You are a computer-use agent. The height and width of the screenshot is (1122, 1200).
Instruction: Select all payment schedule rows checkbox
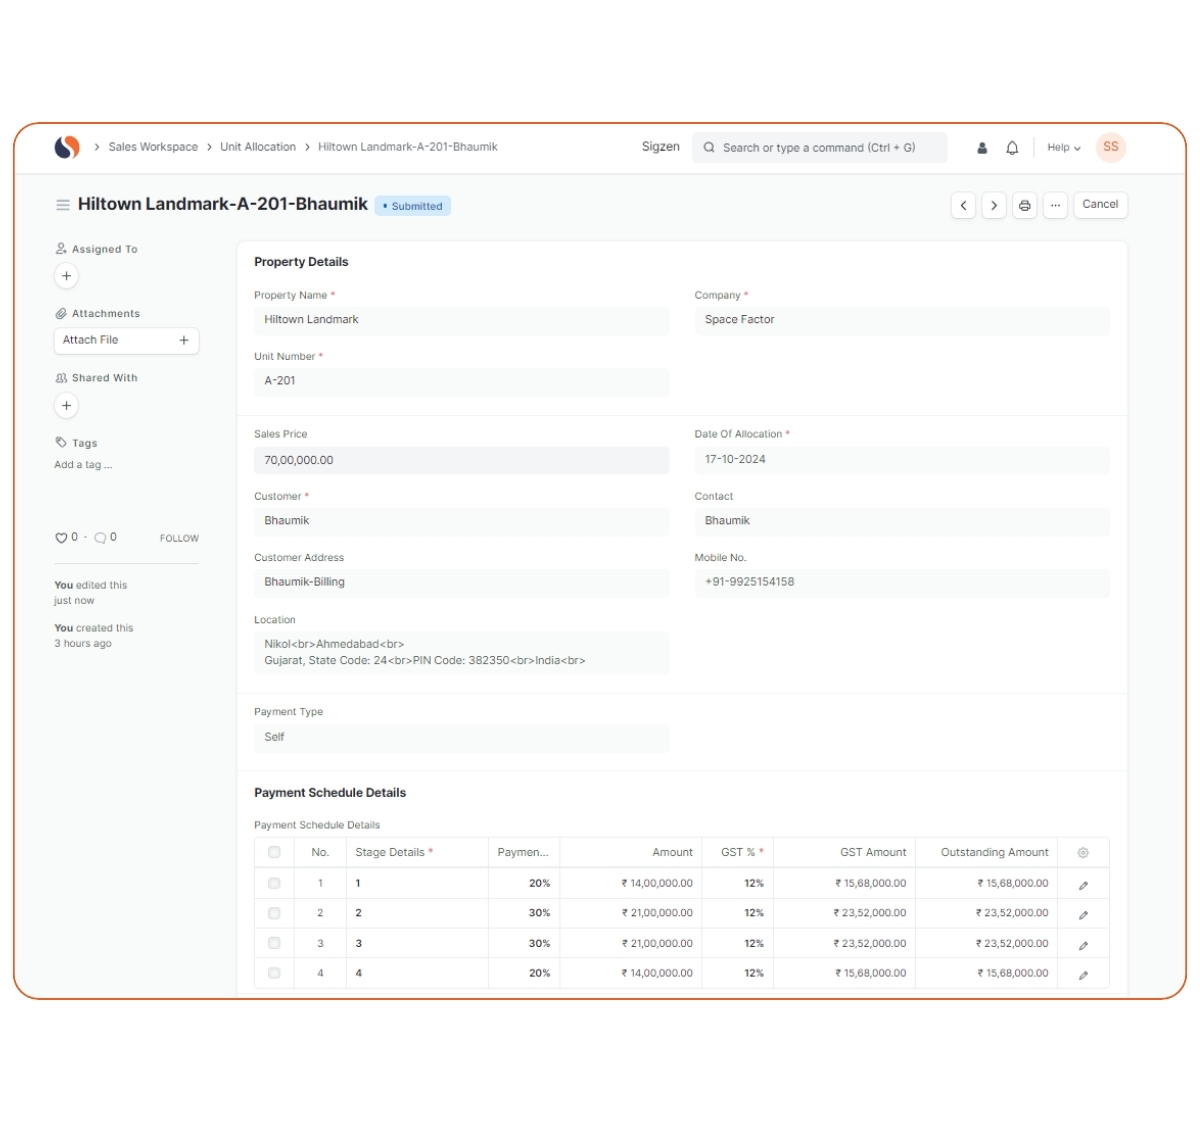point(274,853)
